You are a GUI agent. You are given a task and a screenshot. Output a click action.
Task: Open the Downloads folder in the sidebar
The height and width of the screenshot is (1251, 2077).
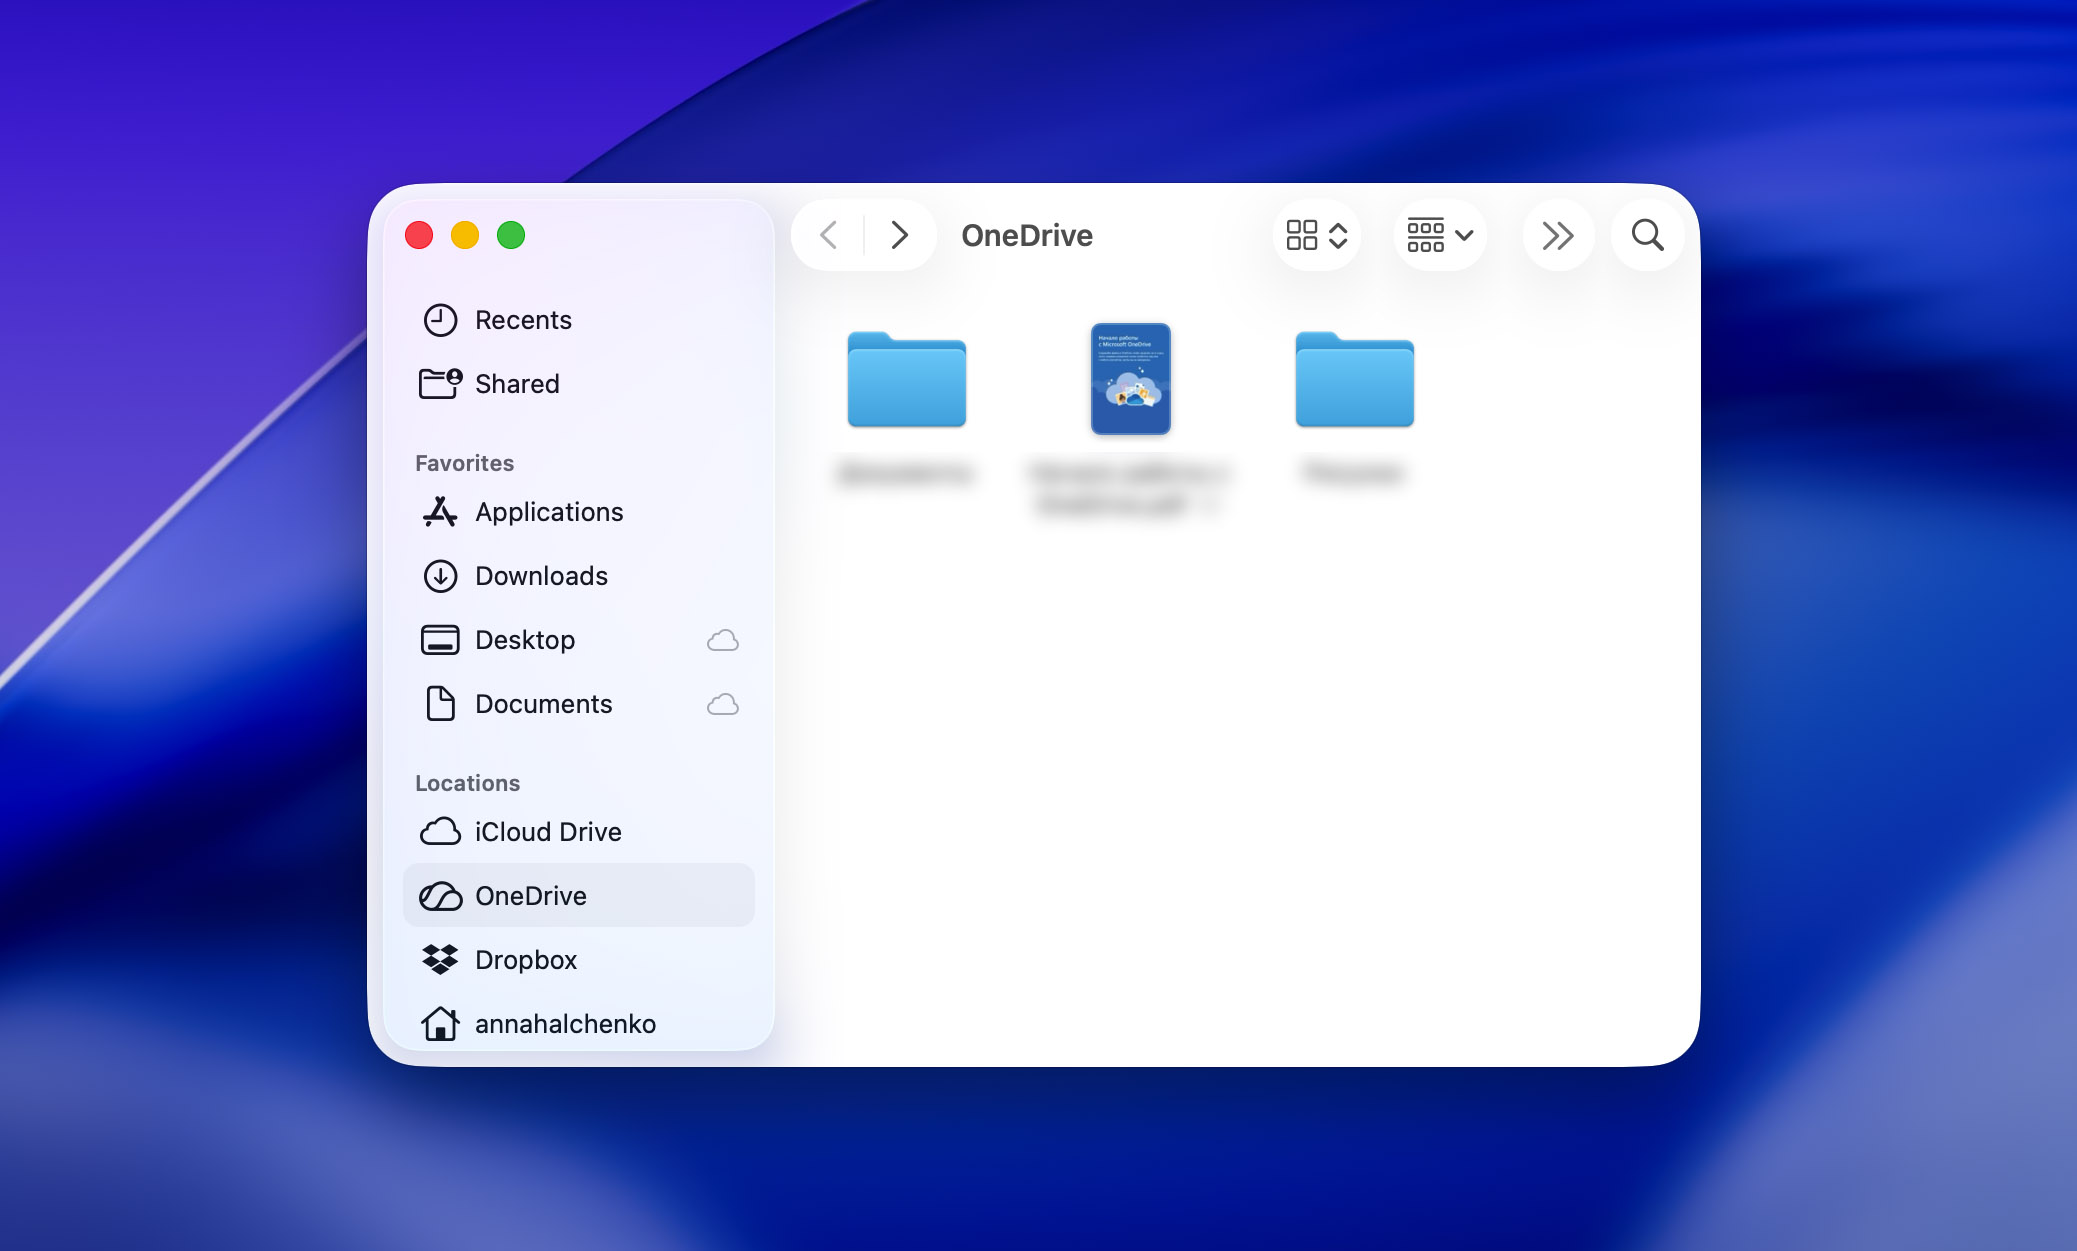[x=541, y=576]
